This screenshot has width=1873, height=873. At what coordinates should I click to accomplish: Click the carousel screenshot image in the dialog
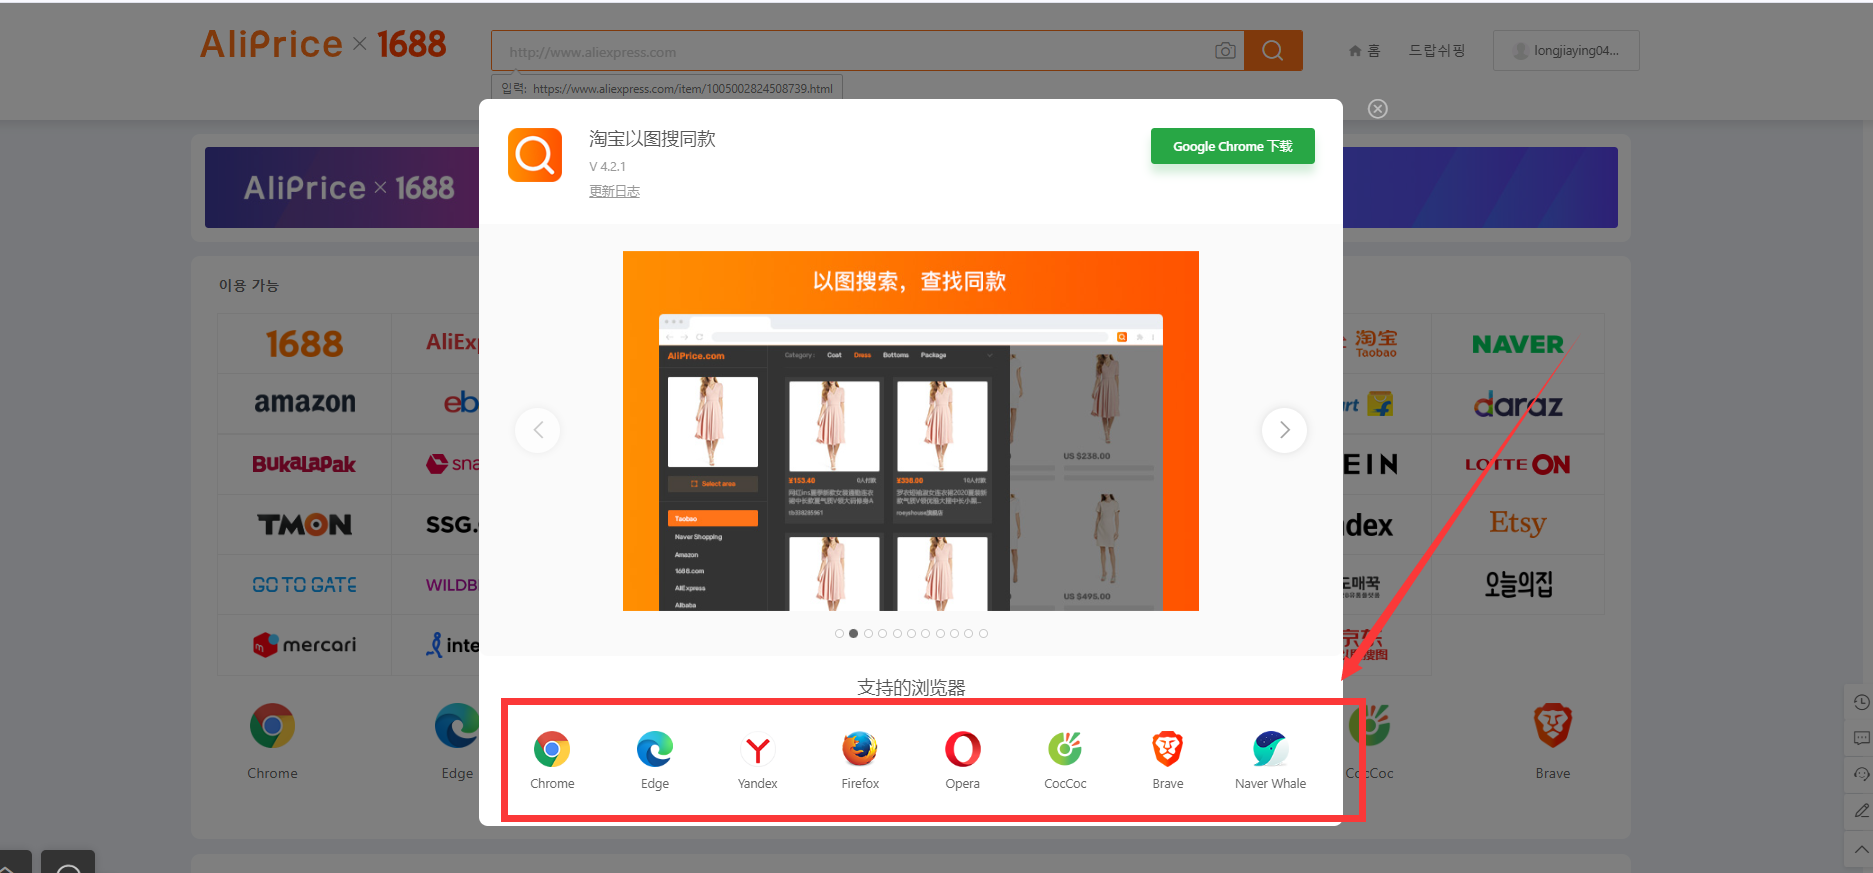(x=911, y=431)
